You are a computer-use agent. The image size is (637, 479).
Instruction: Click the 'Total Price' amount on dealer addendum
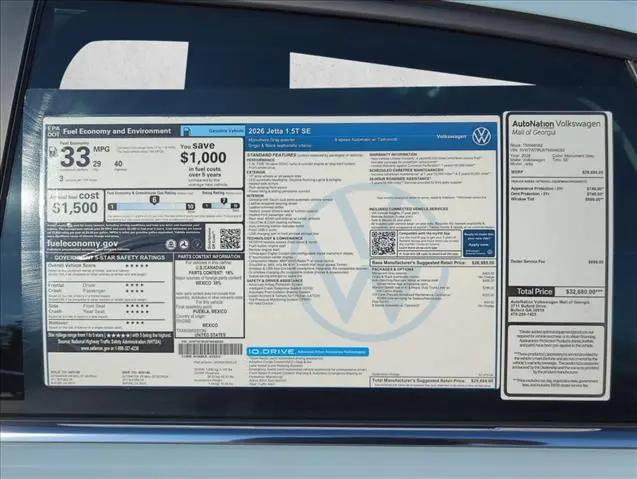tap(584, 292)
